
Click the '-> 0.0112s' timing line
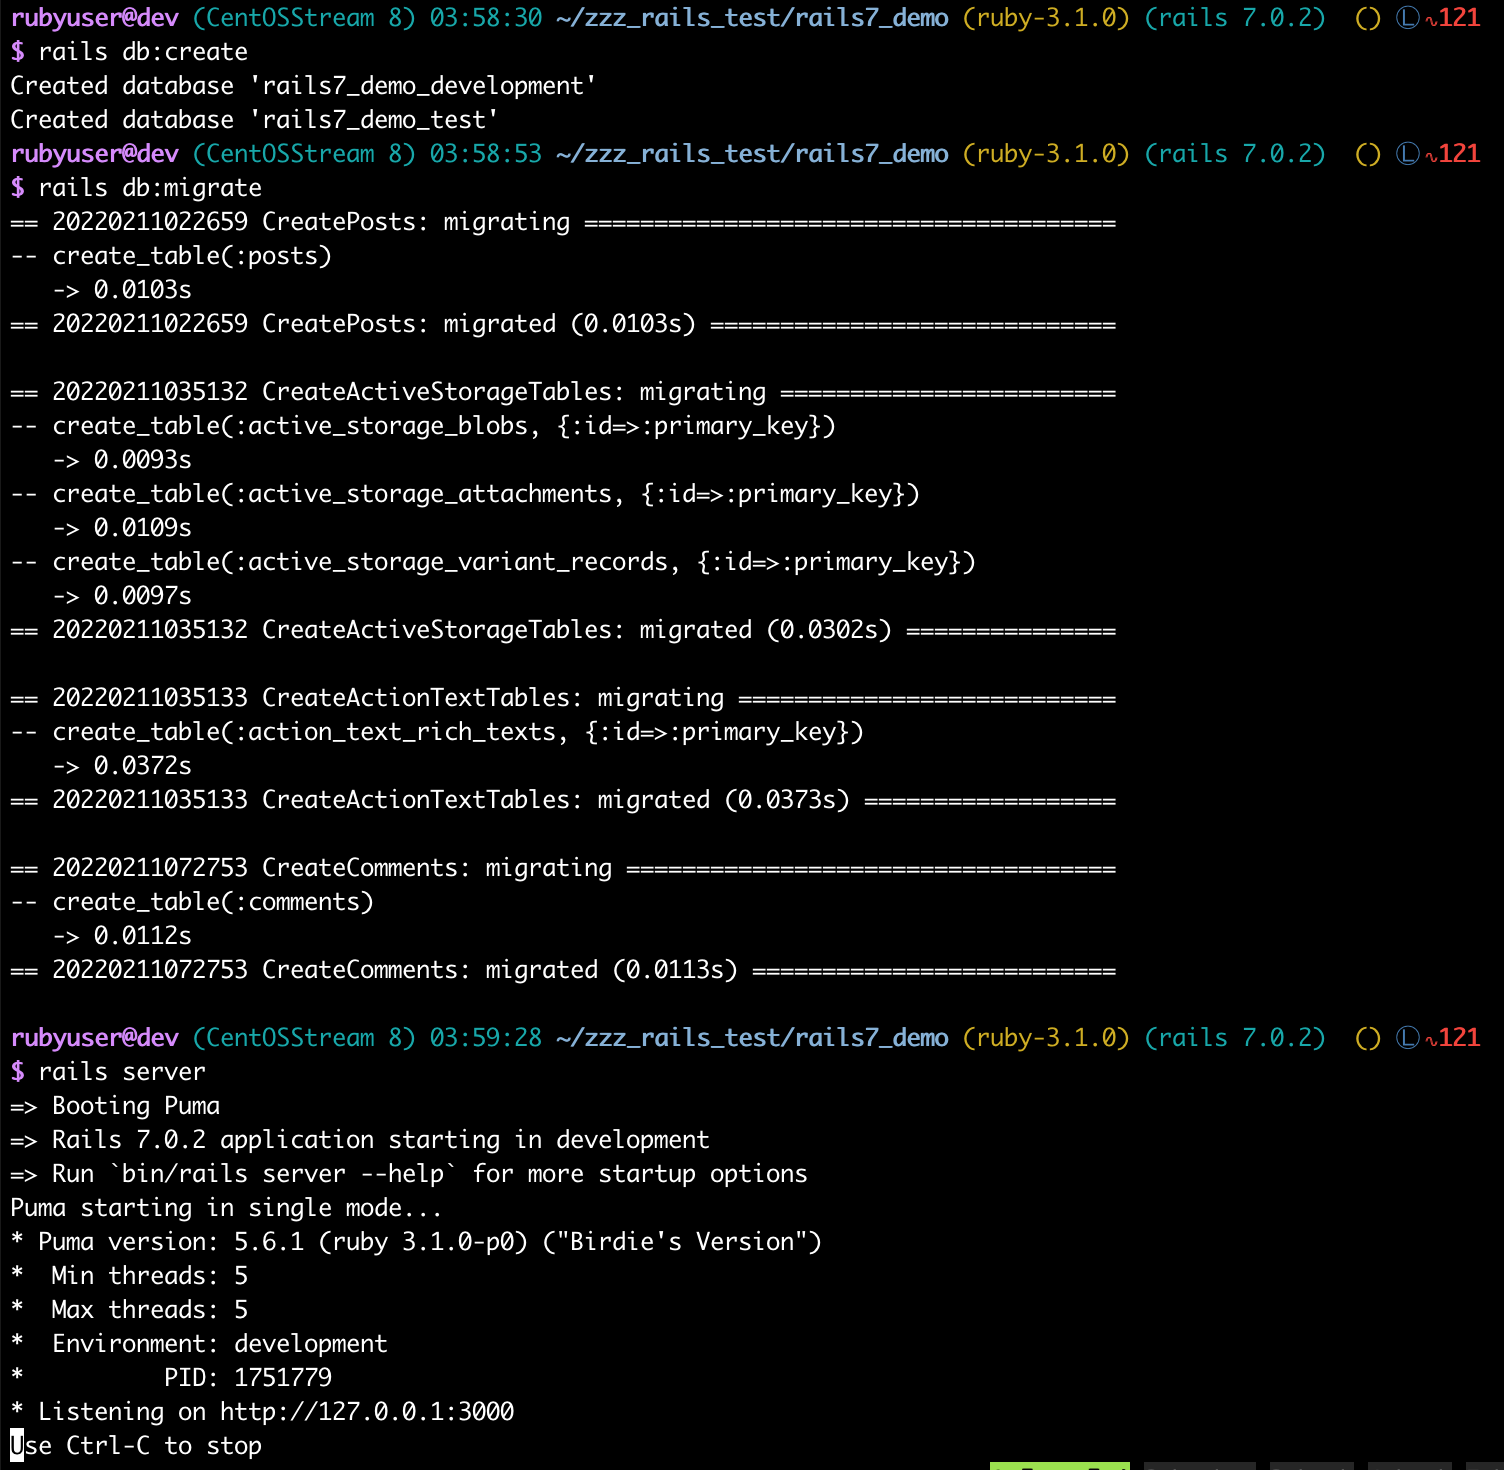(122, 936)
